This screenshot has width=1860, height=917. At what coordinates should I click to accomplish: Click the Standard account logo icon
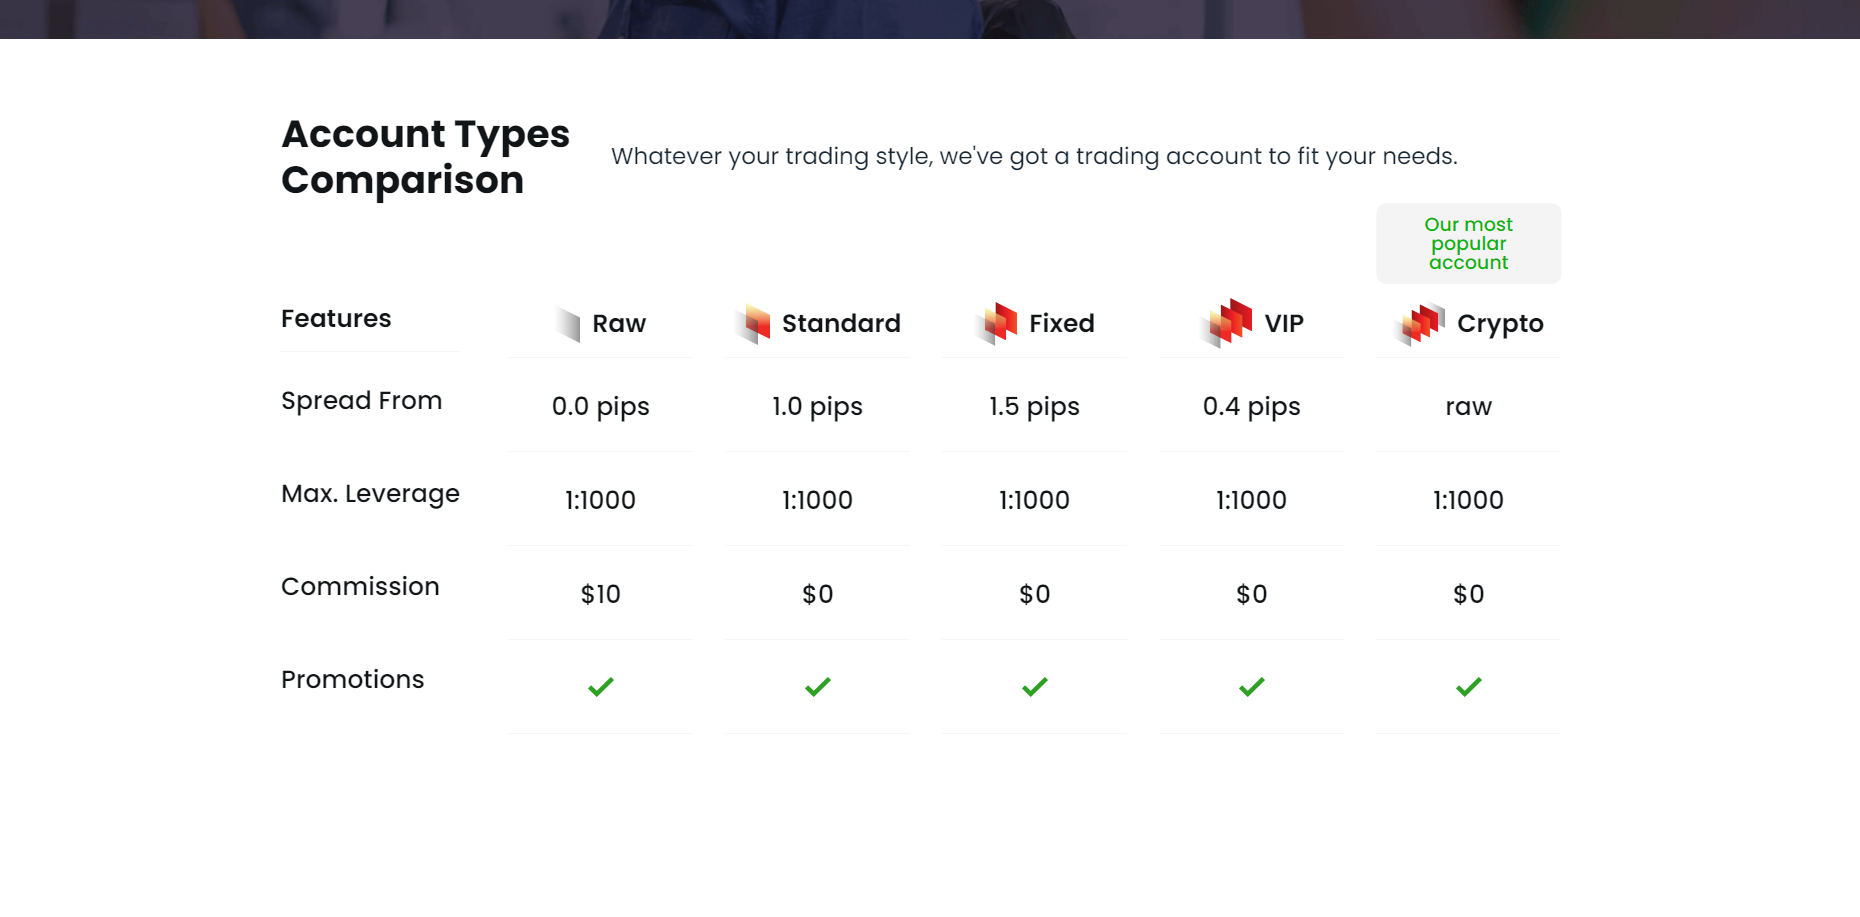[x=752, y=324]
